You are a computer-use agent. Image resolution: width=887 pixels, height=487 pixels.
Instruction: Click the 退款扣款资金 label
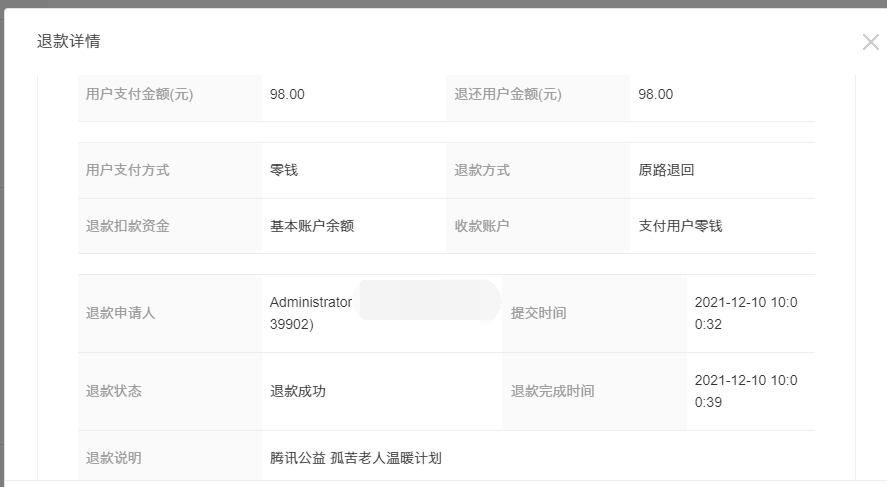127,226
